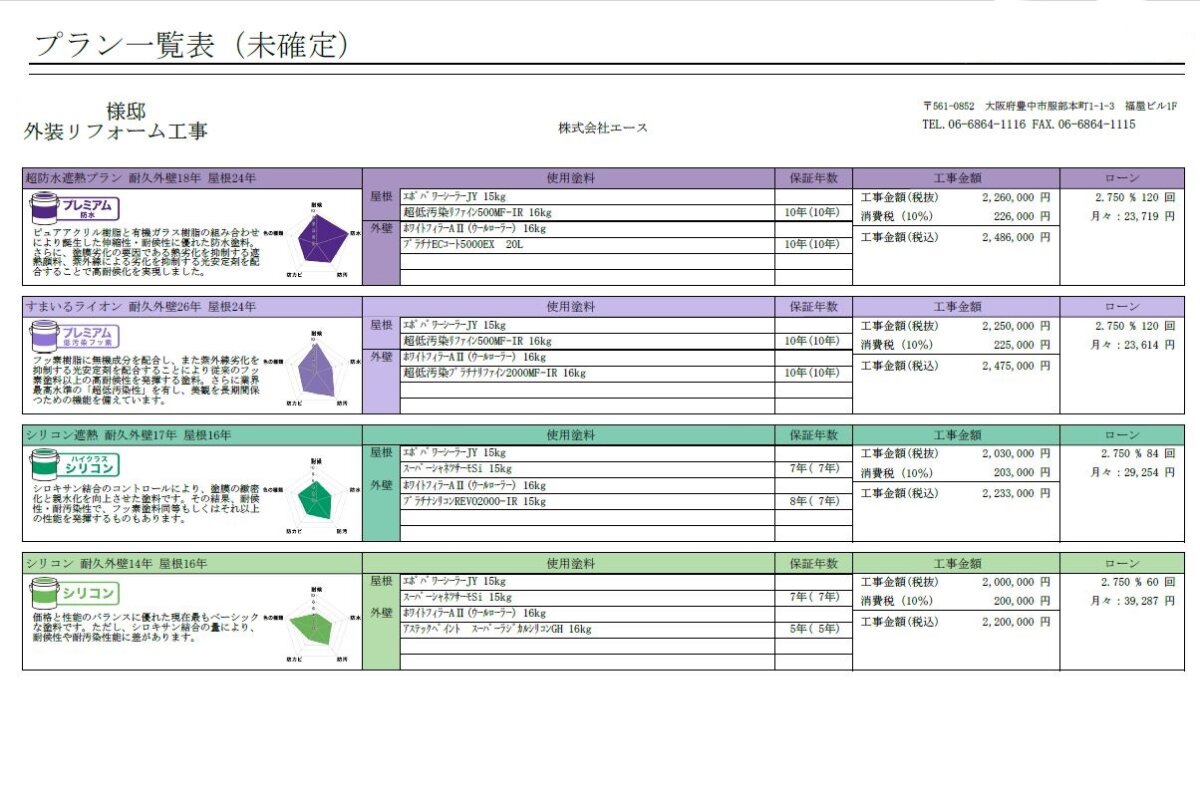Click the スーパーラジカルシリコンGH 16kg entry

tap(497, 630)
